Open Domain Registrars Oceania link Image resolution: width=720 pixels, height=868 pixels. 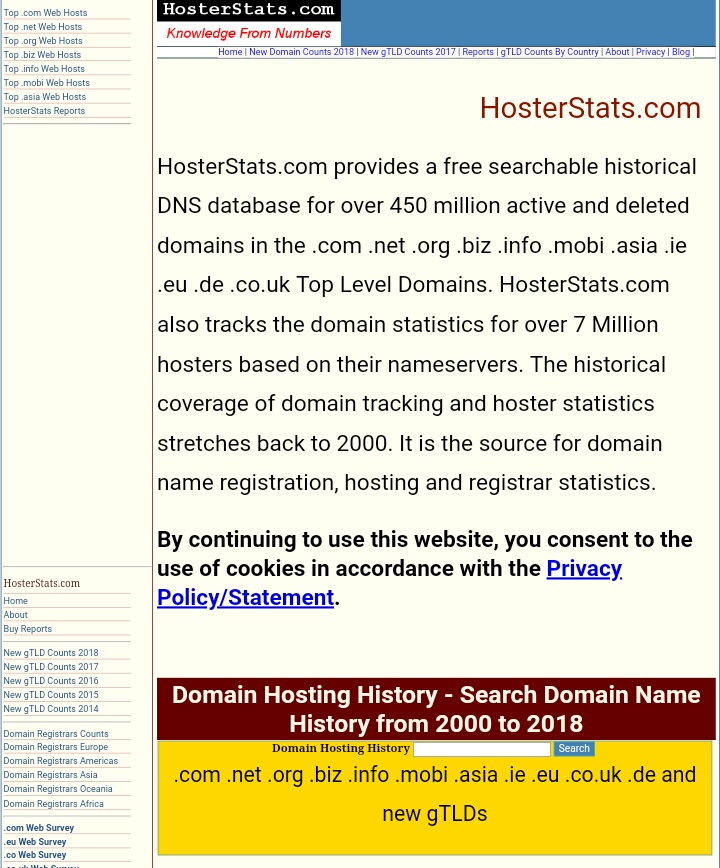(x=58, y=789)
